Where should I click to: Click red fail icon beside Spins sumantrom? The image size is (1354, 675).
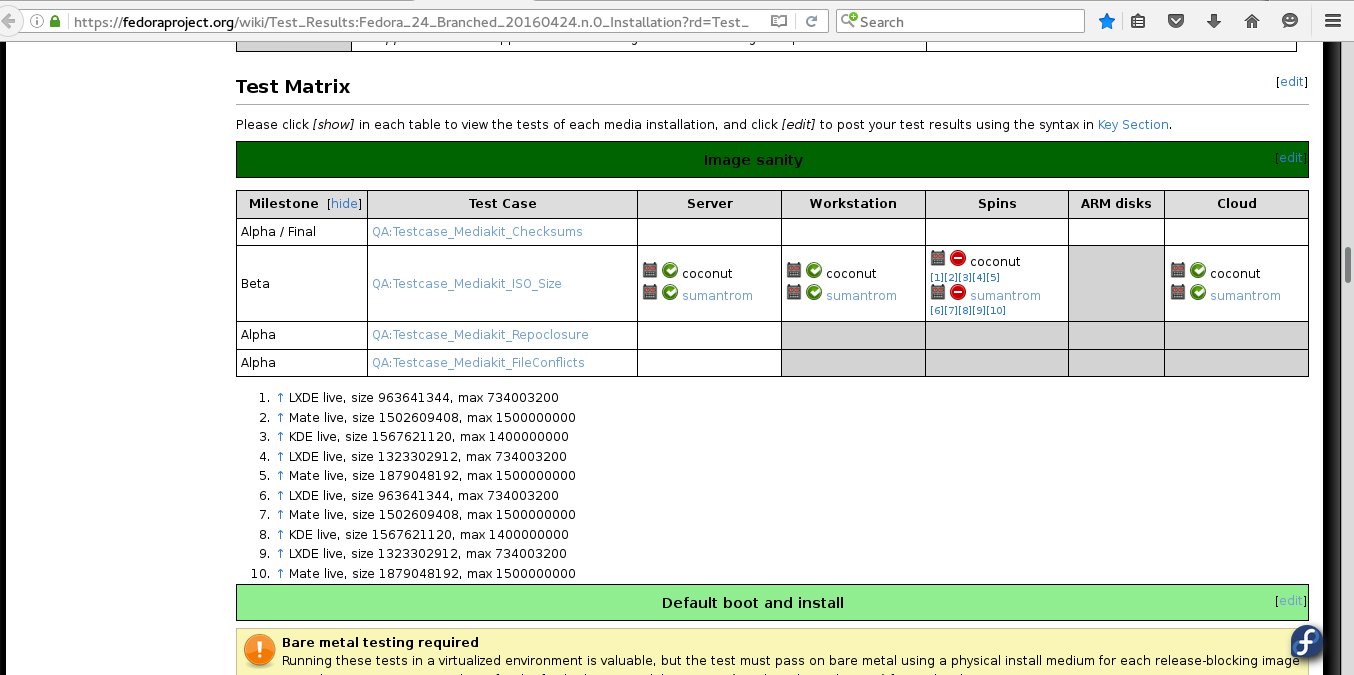(958, 292)
